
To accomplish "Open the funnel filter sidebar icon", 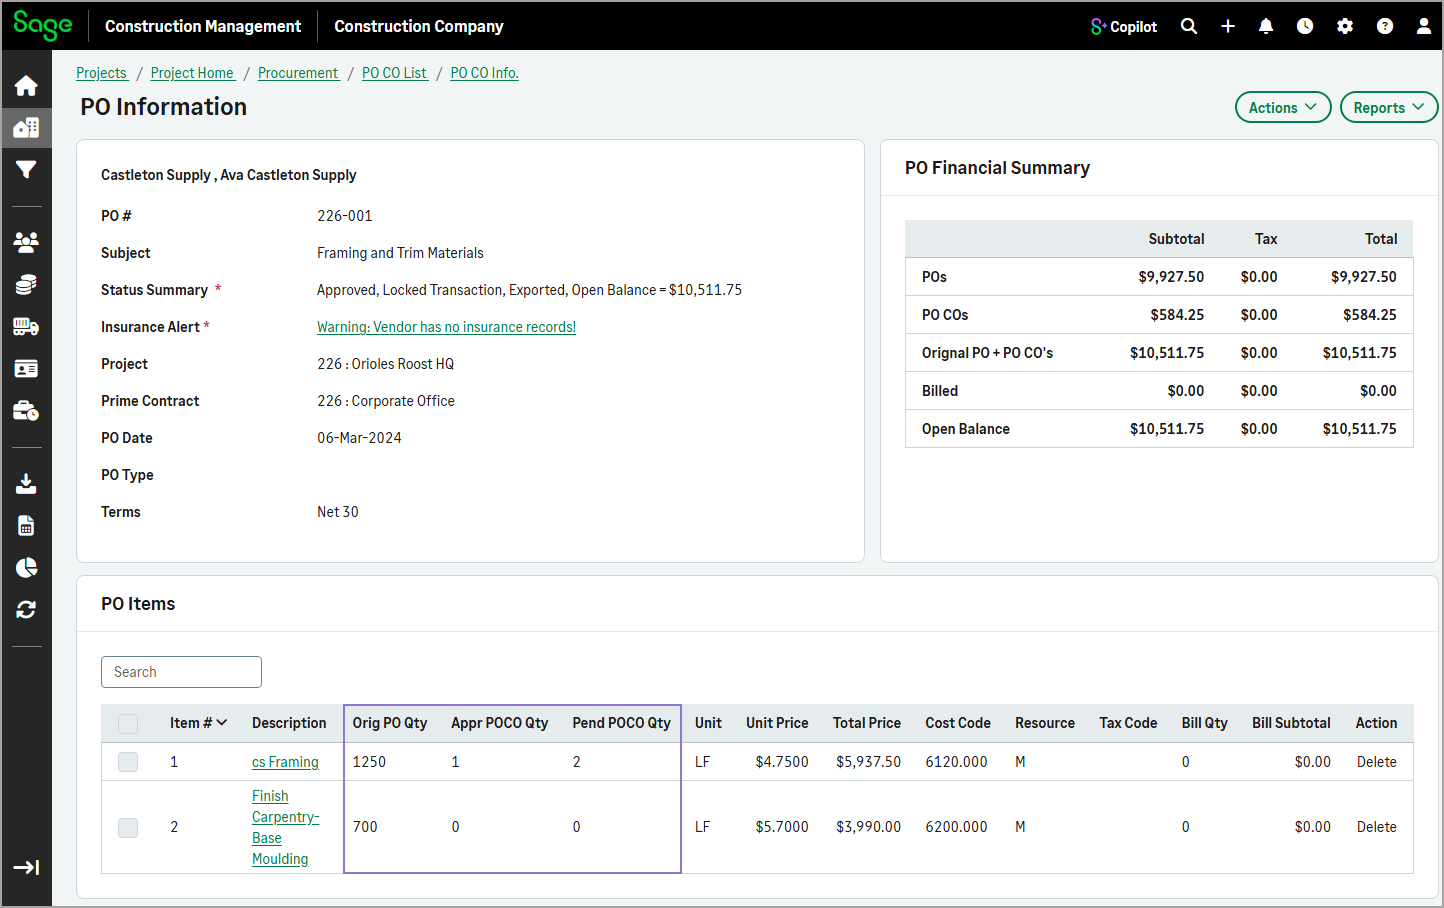I will tap(26, 170).
